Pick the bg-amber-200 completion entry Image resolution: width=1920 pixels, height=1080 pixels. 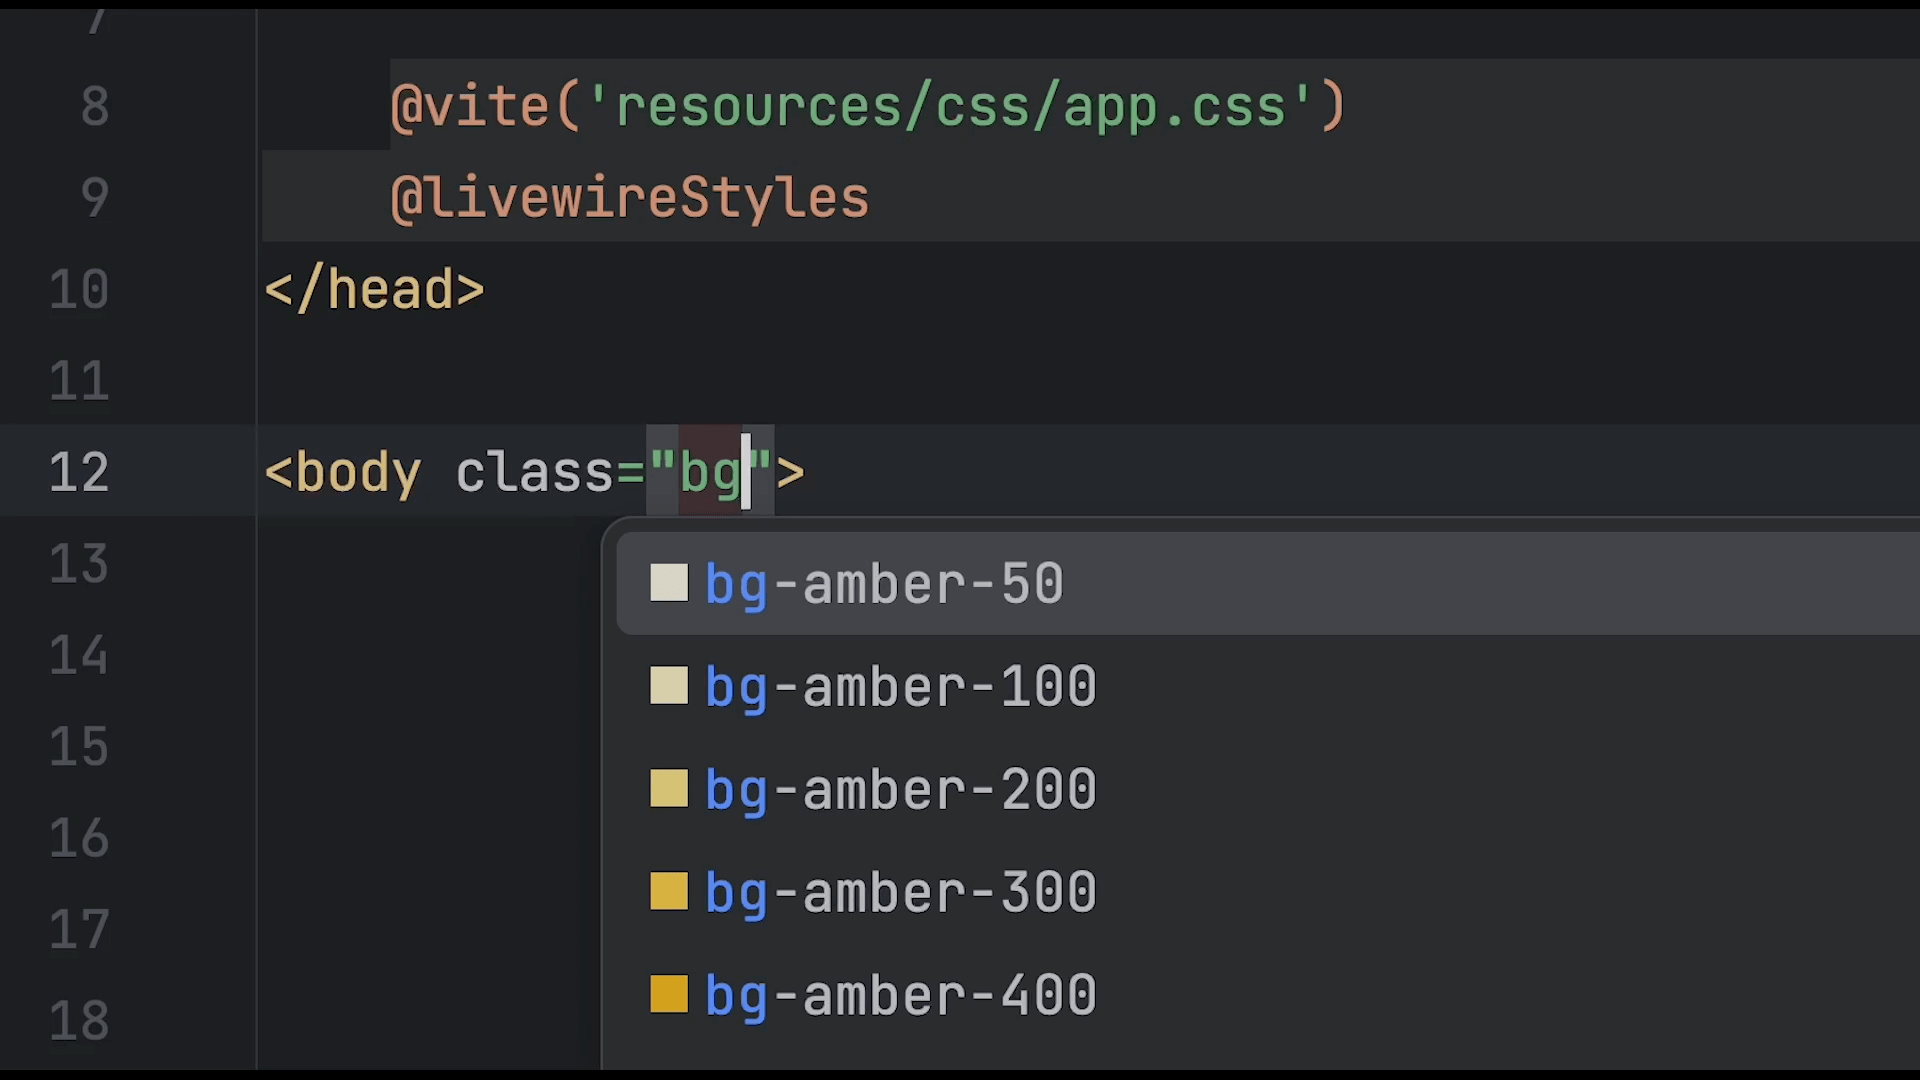[x=900, y=790]
